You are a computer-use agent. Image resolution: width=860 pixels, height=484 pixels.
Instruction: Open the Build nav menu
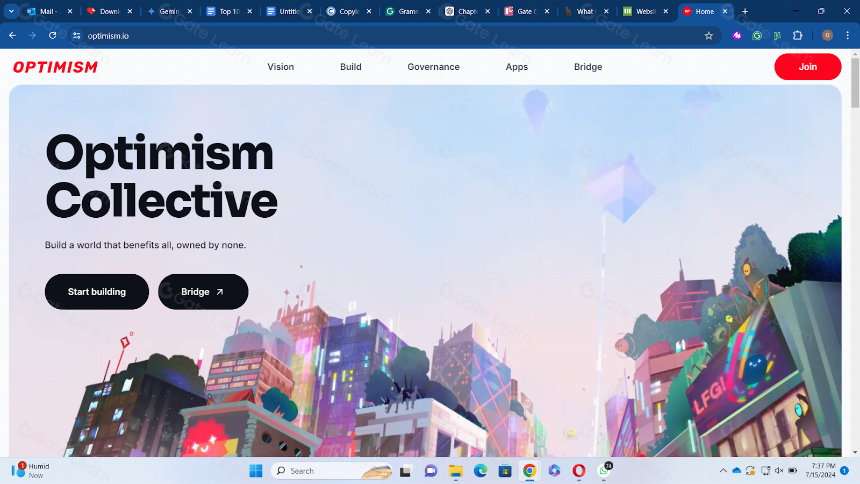click(x=350, y=67)
